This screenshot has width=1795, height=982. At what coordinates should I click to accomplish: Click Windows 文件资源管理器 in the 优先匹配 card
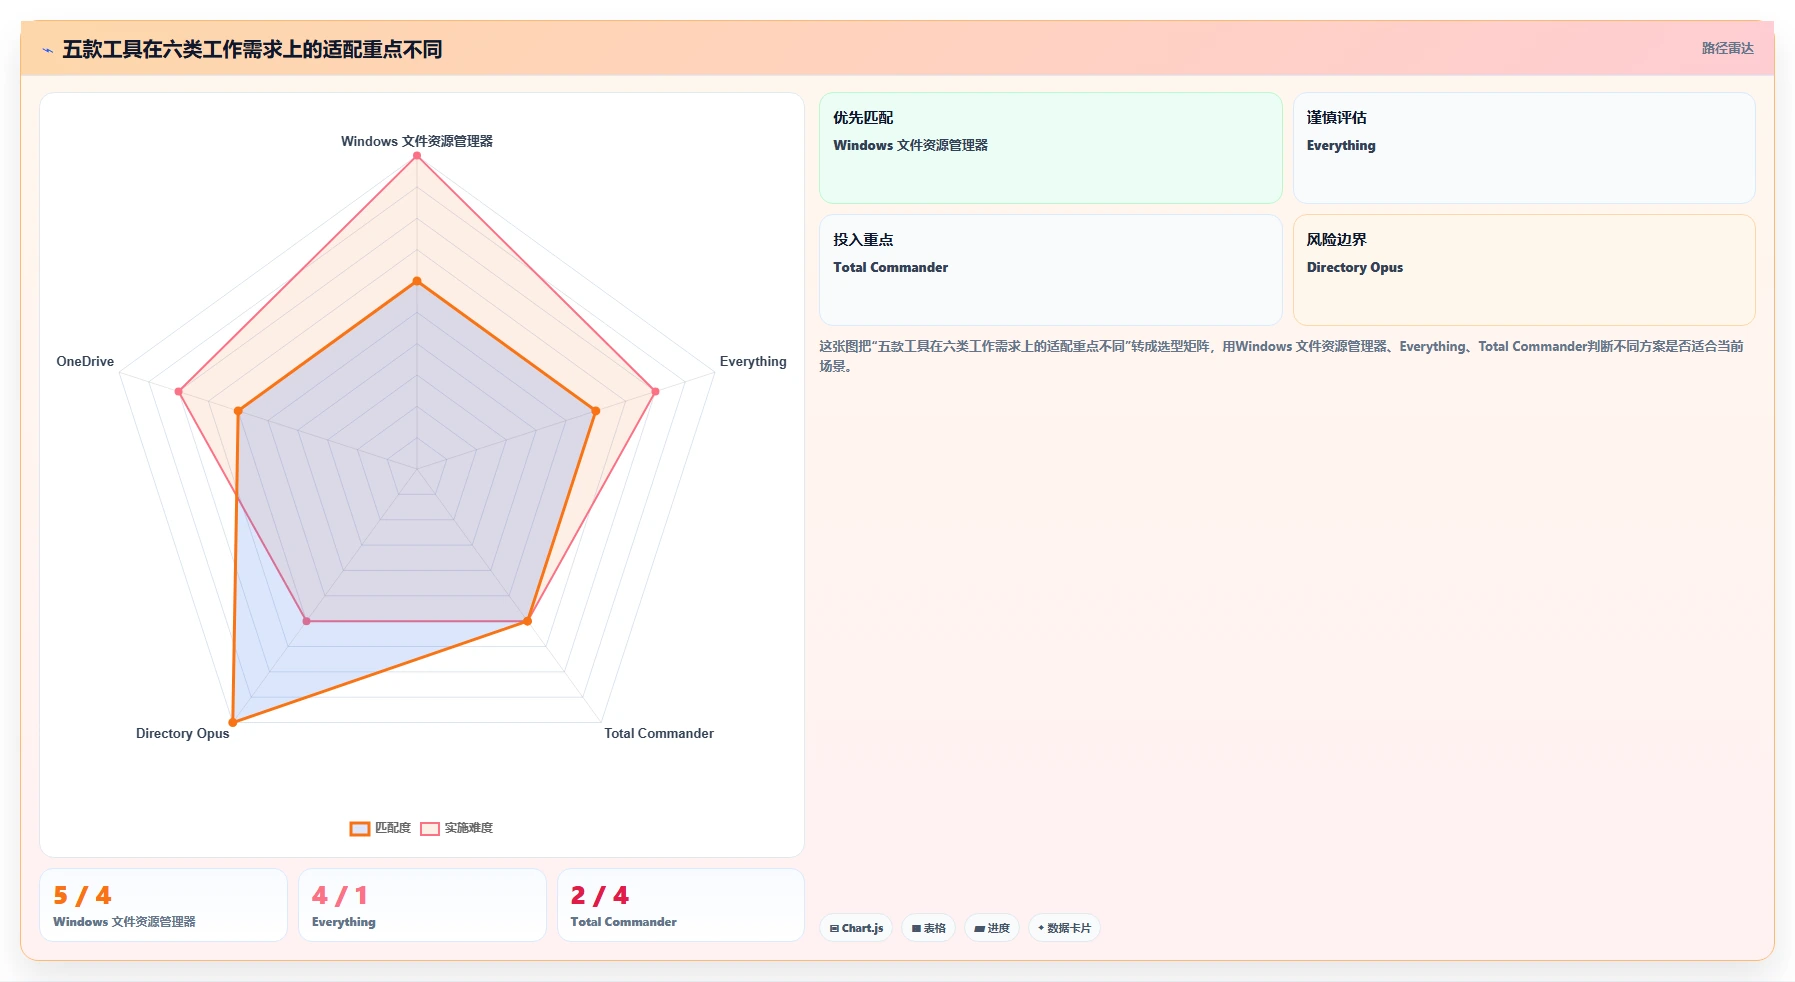pos(910,145)
